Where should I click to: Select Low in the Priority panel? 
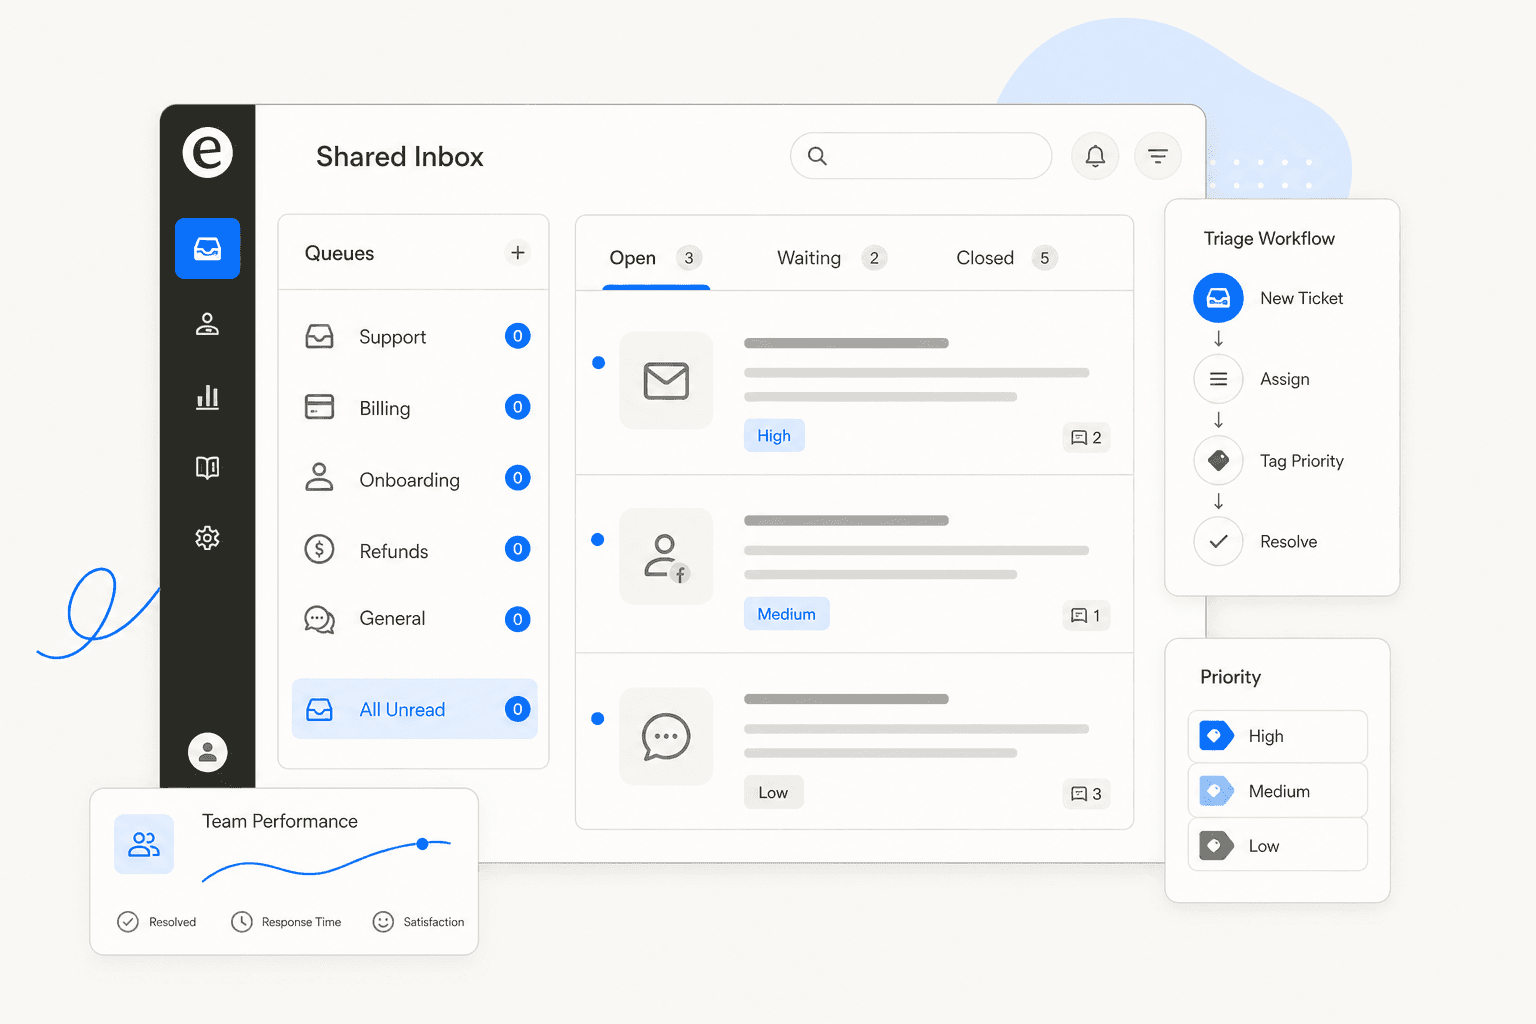[1277, 845]
